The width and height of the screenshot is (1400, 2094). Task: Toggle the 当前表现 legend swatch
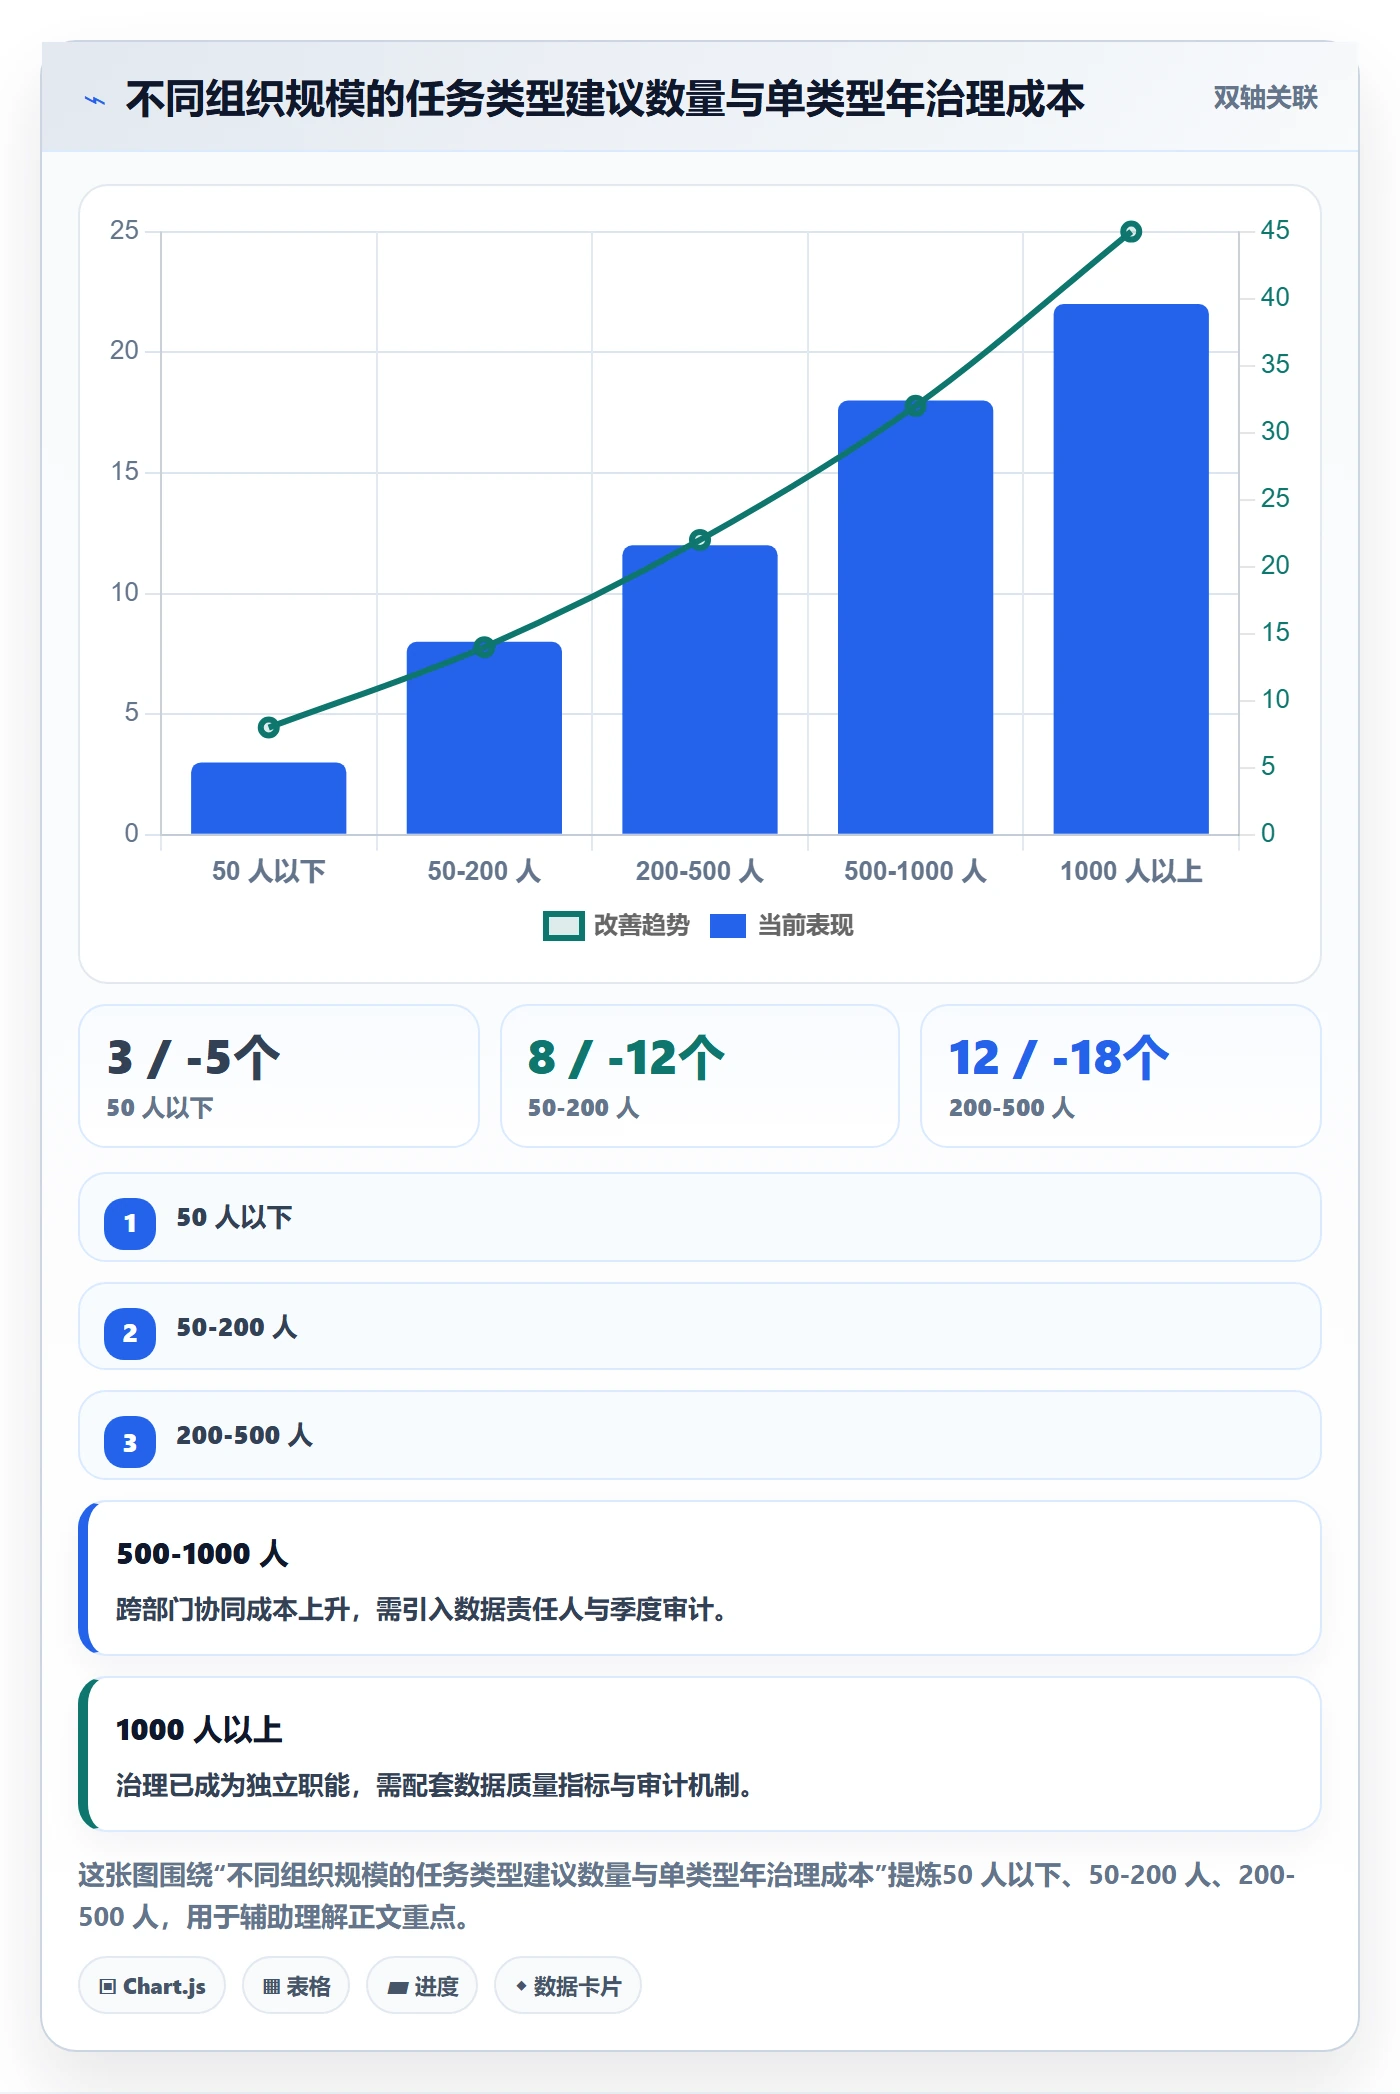pyautogui.click(x=727, y=926)
